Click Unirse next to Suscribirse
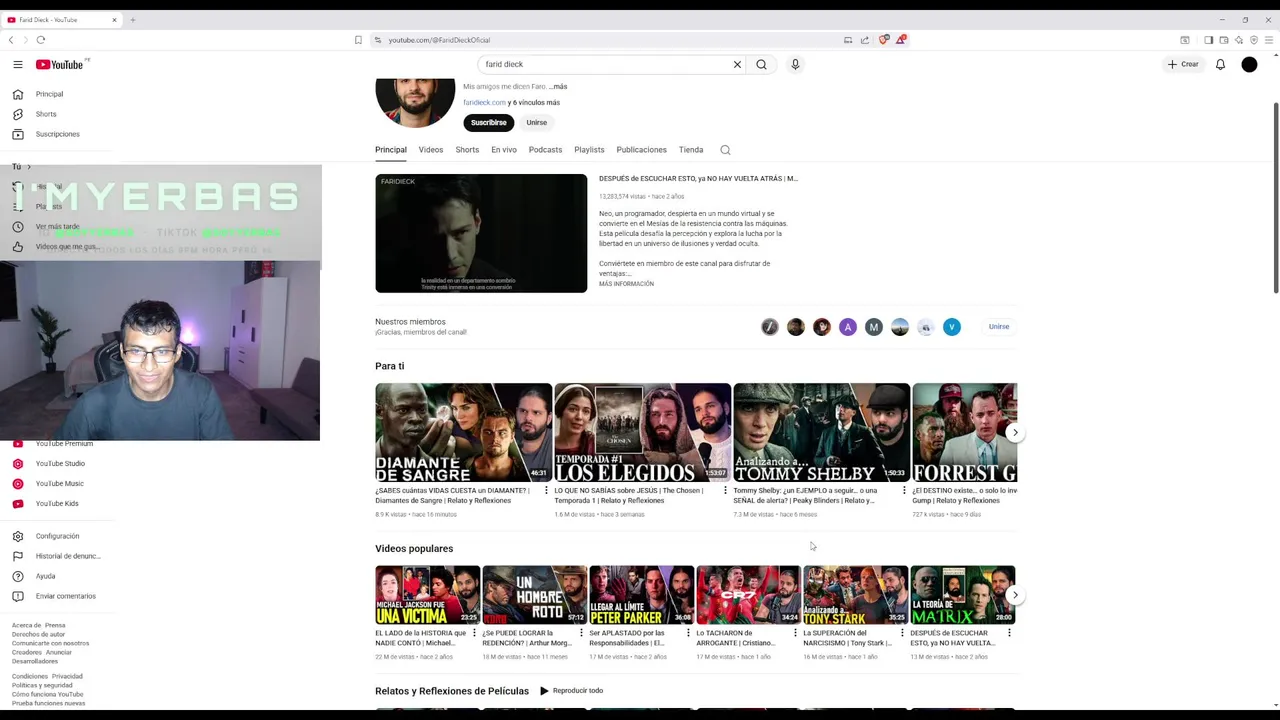The width and height of the screenshot is (1280, 720). pyautogui.click(x=537, y=123)
